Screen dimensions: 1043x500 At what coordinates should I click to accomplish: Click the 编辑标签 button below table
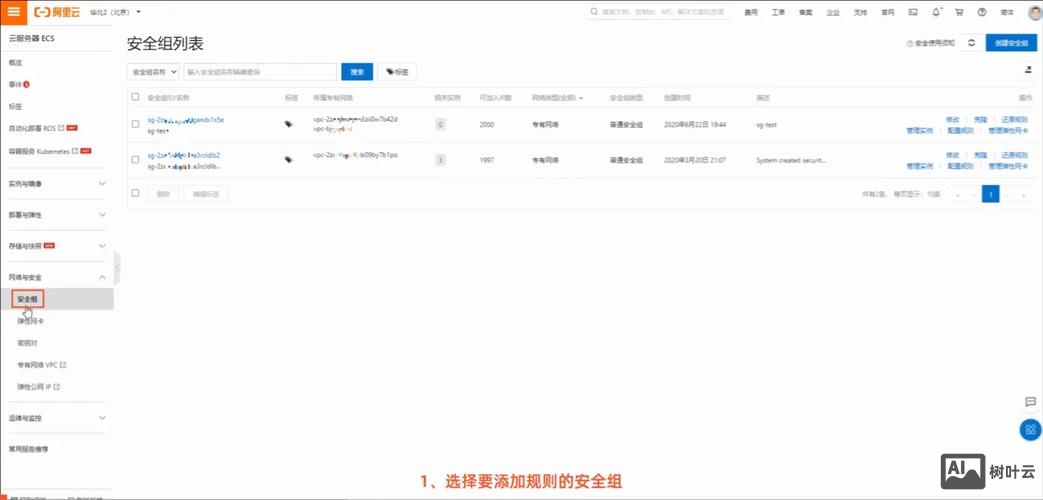coord(206,194)
